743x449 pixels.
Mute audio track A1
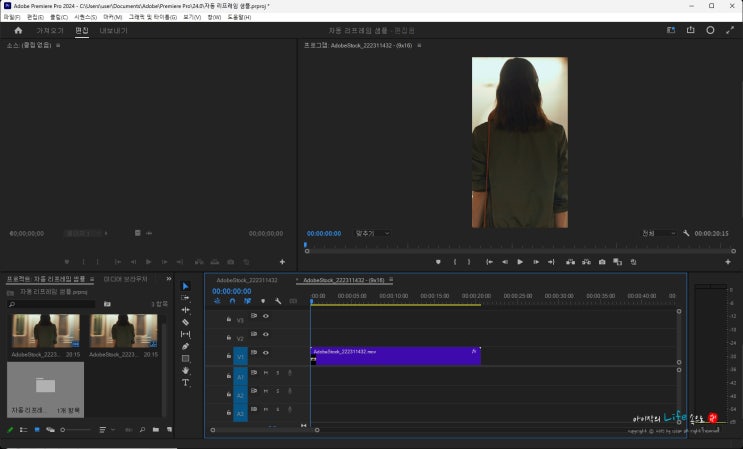265,373
